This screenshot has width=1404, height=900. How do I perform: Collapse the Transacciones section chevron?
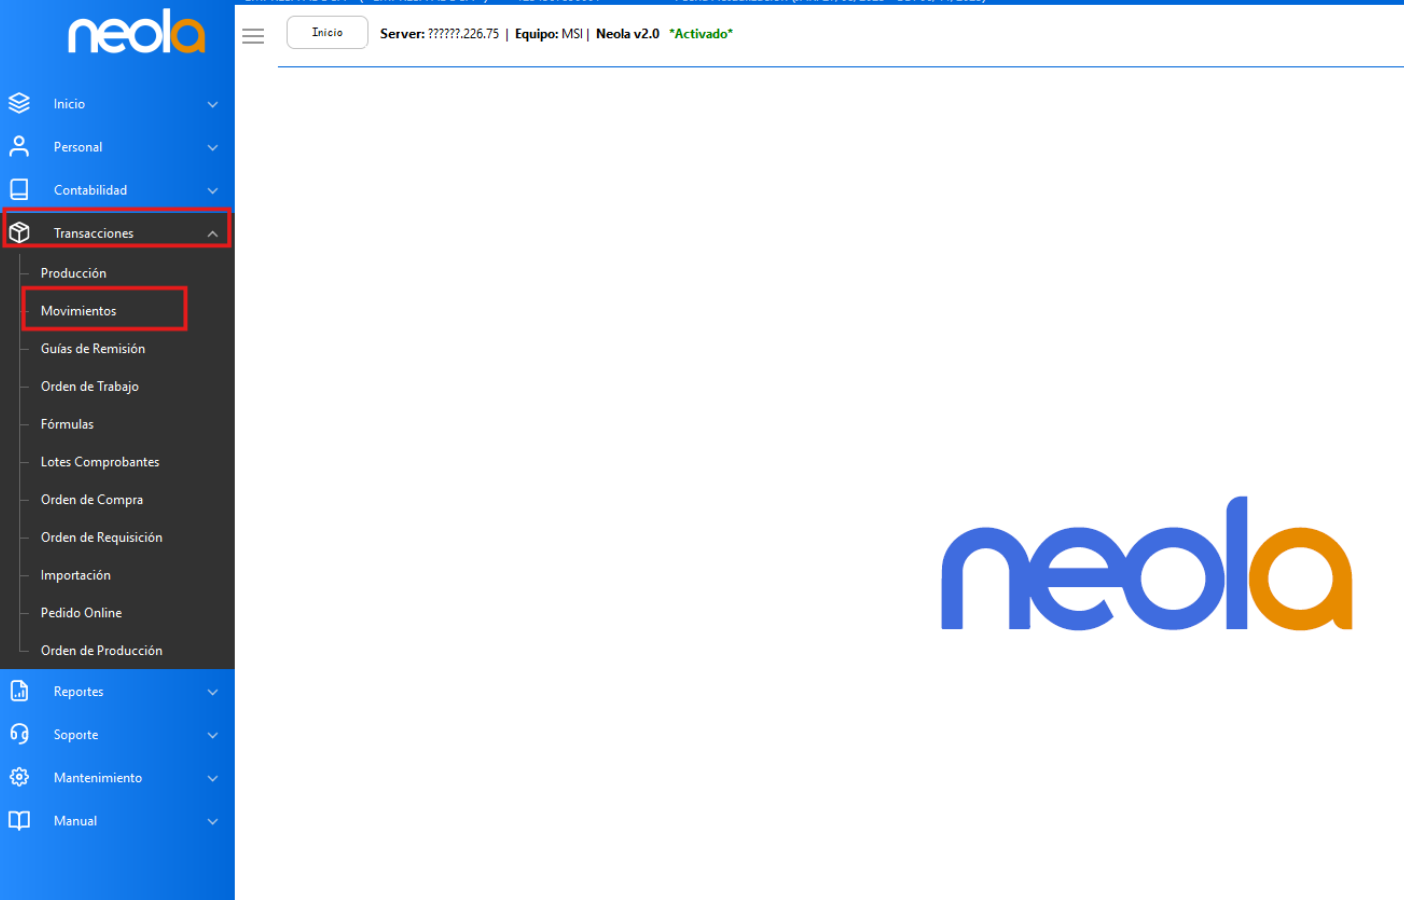click(x=212, y=233)
